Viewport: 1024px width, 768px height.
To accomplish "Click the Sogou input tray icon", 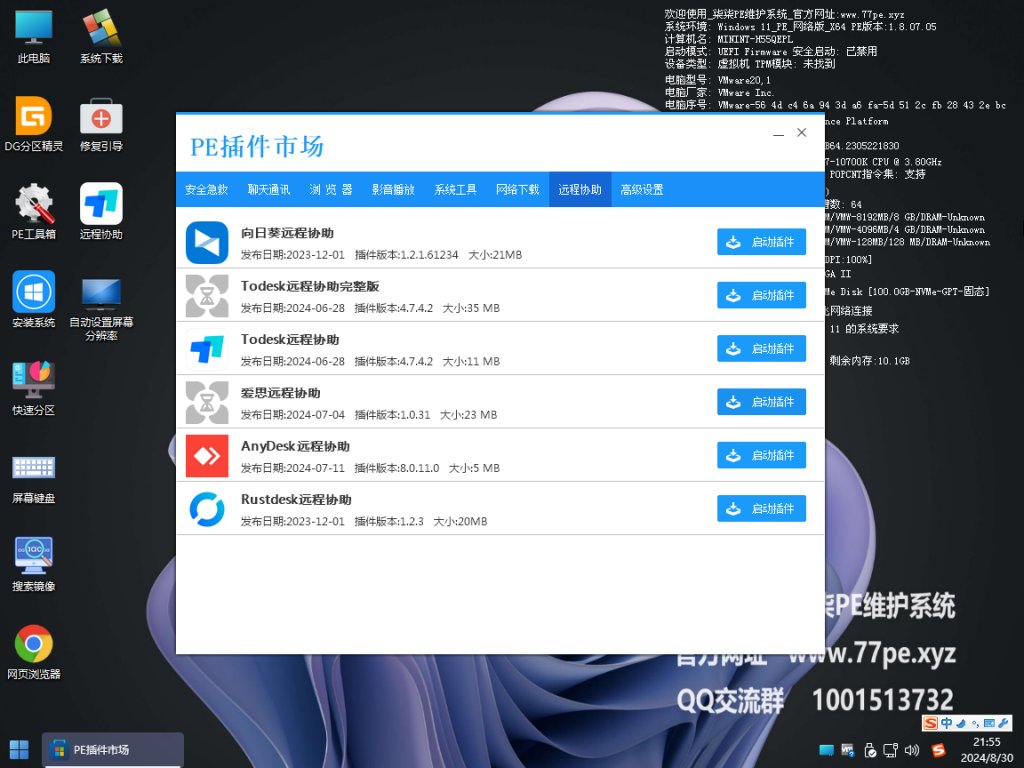I will pyautogui.click(x=938, y=750).
